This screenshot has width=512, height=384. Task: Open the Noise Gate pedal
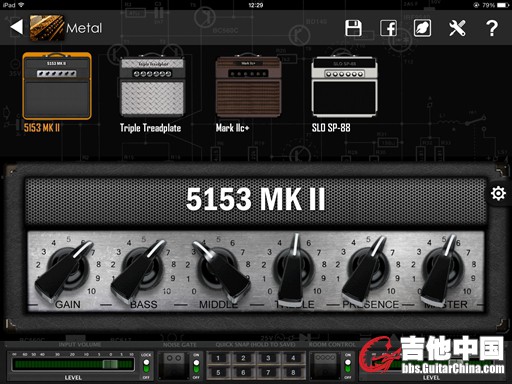click(173, 366)
